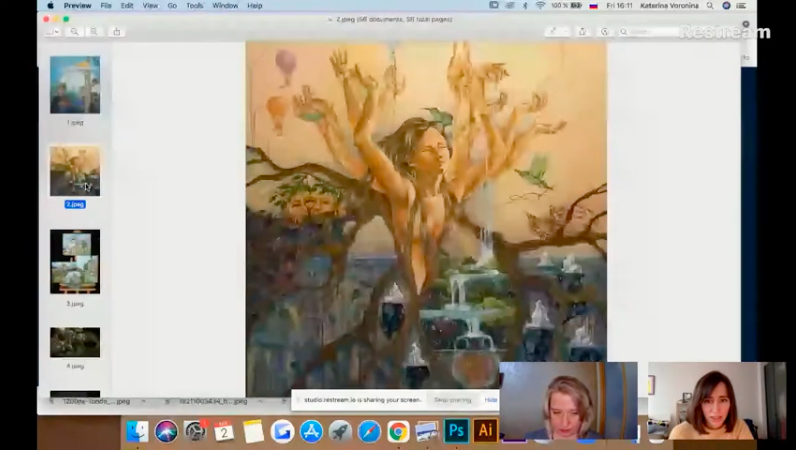Open Siri from the Dock

pos(166,431)
